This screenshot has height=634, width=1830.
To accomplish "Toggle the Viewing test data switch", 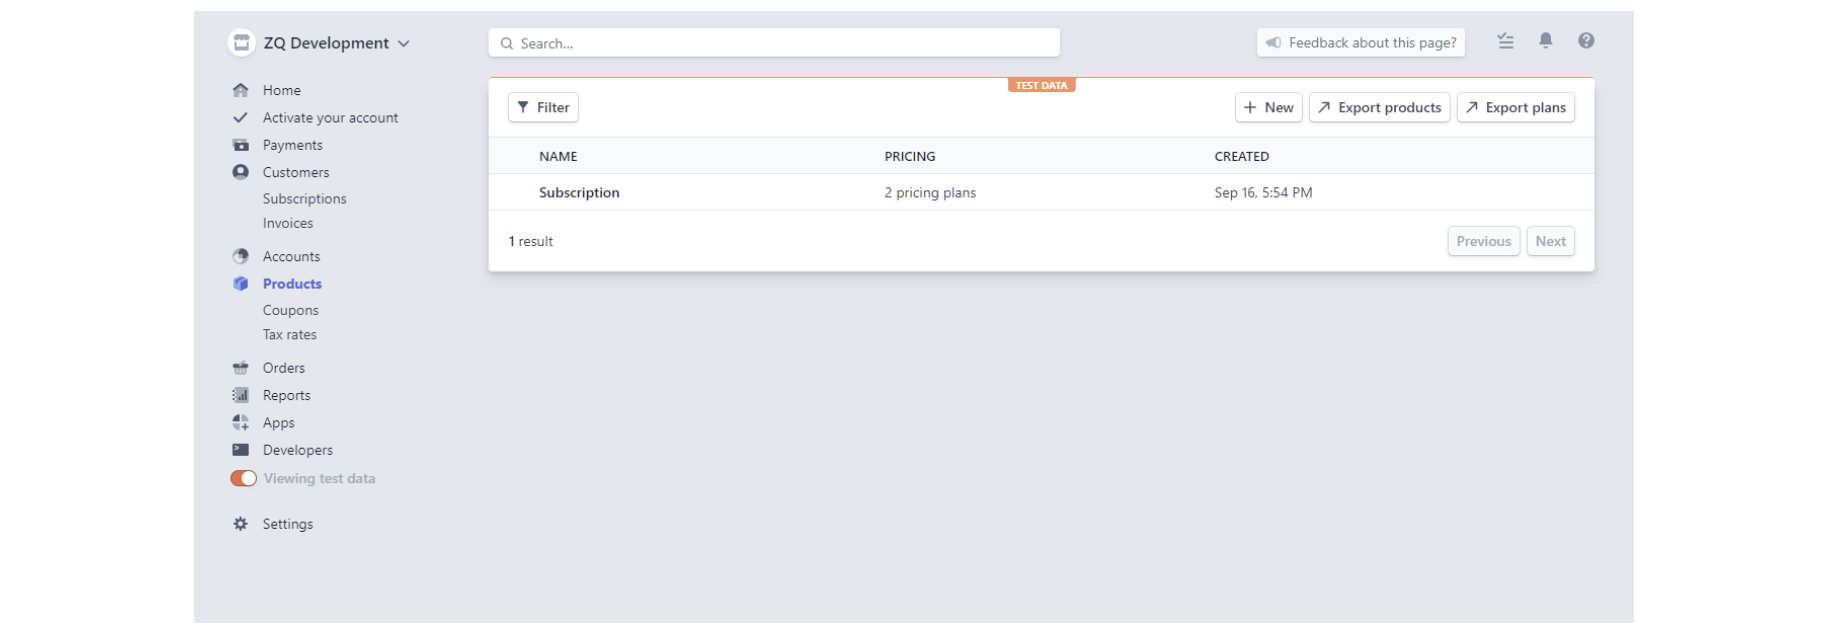I will coord(243,478).
